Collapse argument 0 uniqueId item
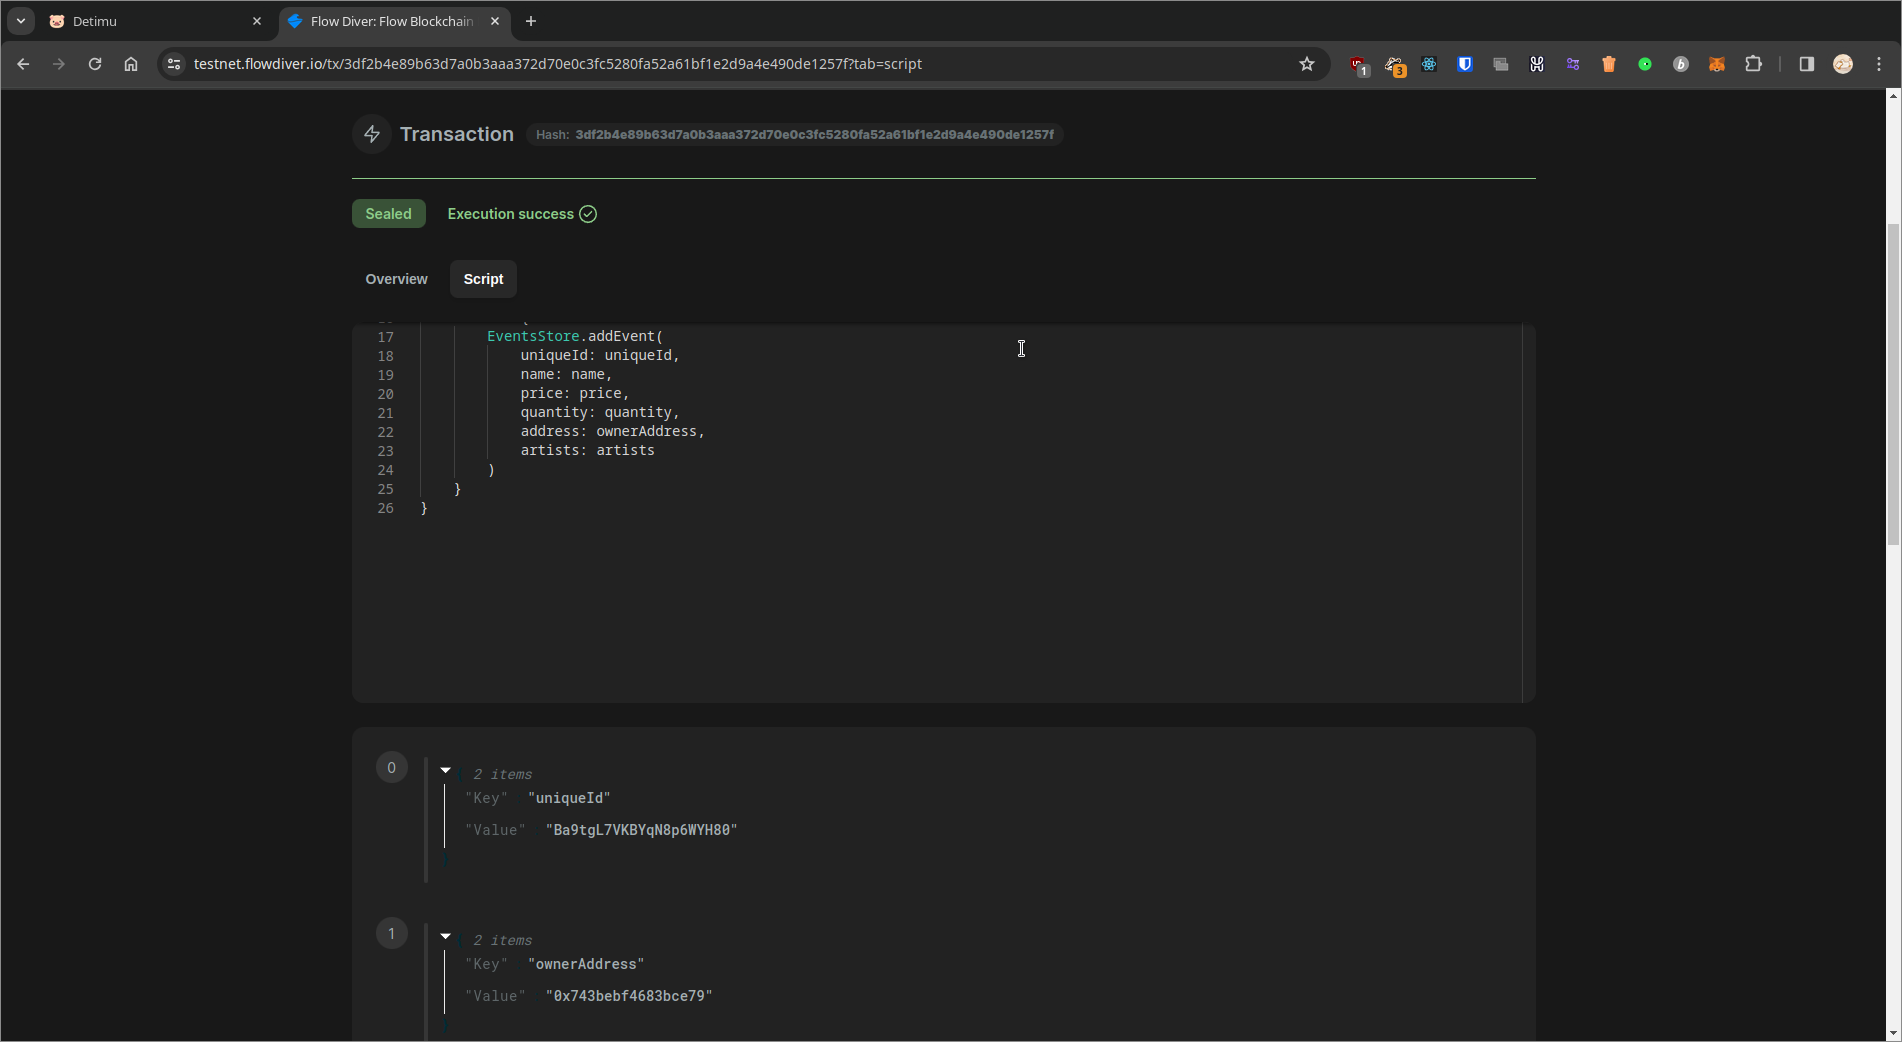The height and width of the screenshot is (1042, 1902). tap(446, 771)
